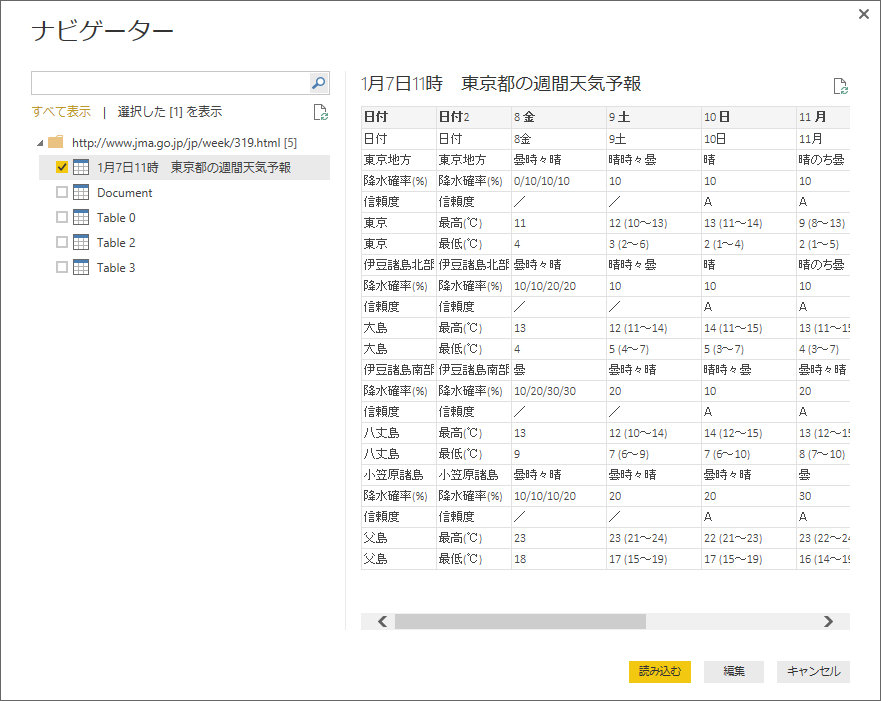Click the 小笠原諸島 cell in first column
The image size is (881, 701).
pos(398,475)
